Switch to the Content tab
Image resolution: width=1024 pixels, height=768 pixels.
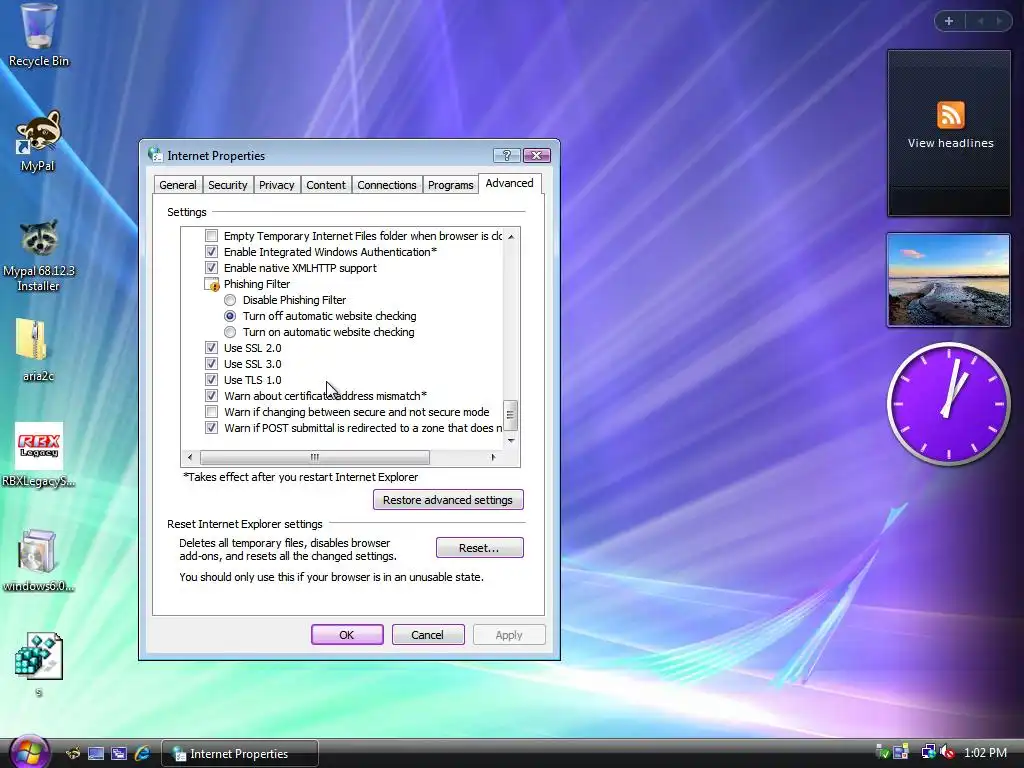click(x=326, y=185)
